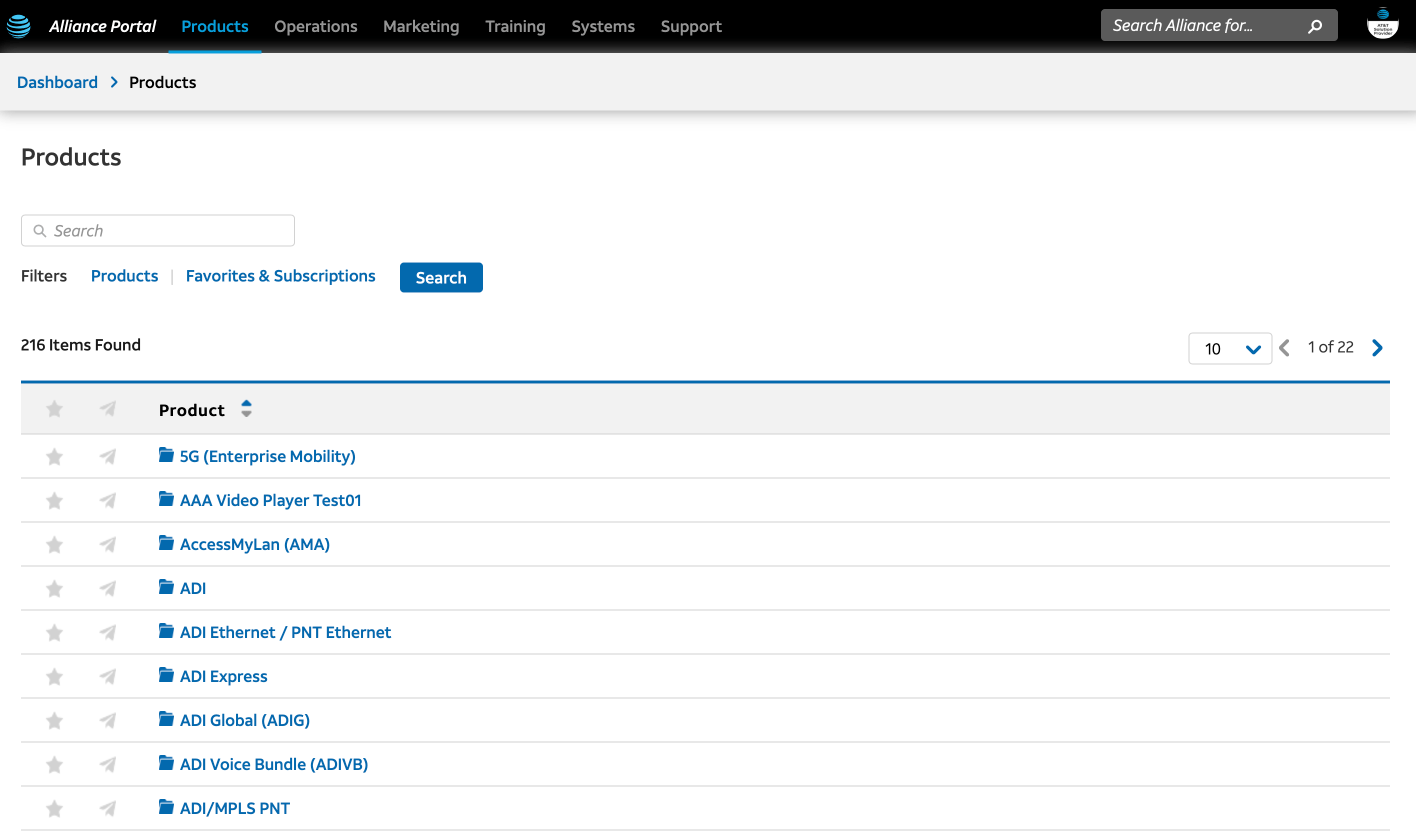Open the AT&T Solution Provider profile icon
1416x833 pixels.
tap(1382, 25)
